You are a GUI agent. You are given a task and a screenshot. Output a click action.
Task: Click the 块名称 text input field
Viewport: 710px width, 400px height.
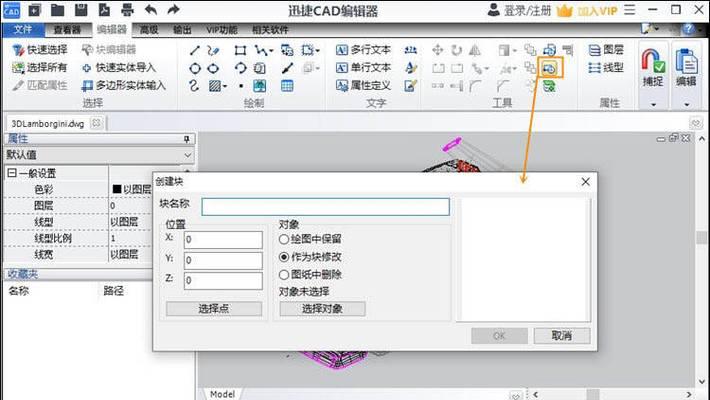pyautogui.click(x=326, y=207)
